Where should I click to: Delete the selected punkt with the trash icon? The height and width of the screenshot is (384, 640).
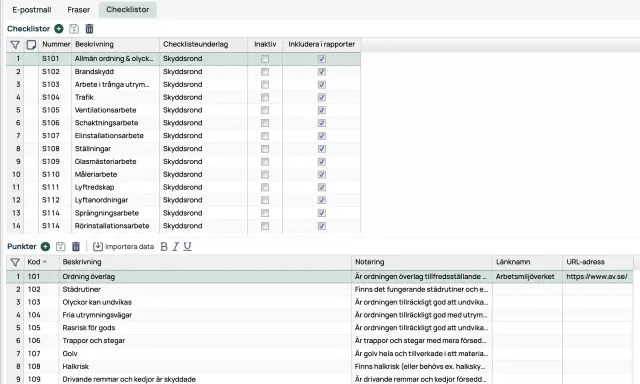[x=76, y=246]
